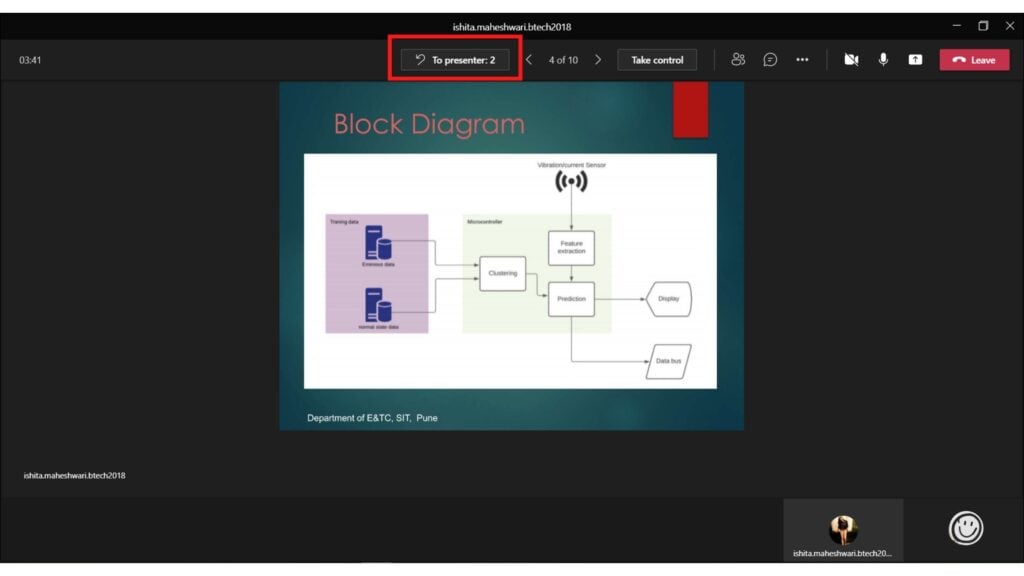Open the share content tray
This screenshot has width=1024, height=576.
(915, 59)
